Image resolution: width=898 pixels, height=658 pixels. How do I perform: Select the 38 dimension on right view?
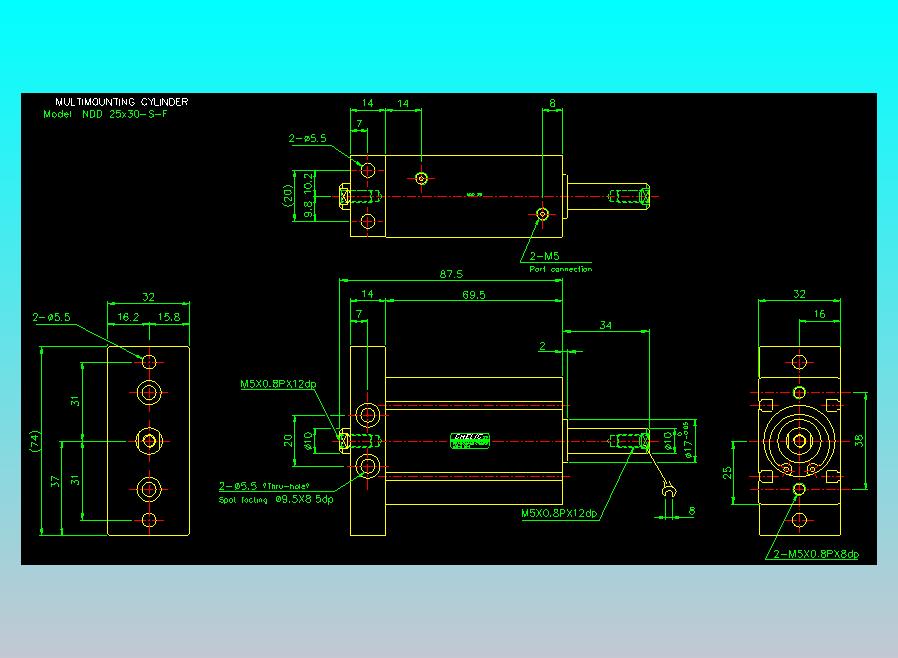point(858,440)
